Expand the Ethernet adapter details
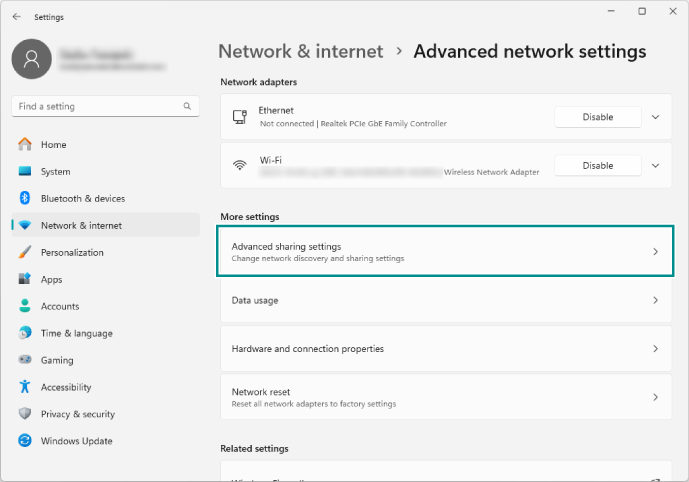The width and height of the screenshot is (689, 482). coord(656,117)
